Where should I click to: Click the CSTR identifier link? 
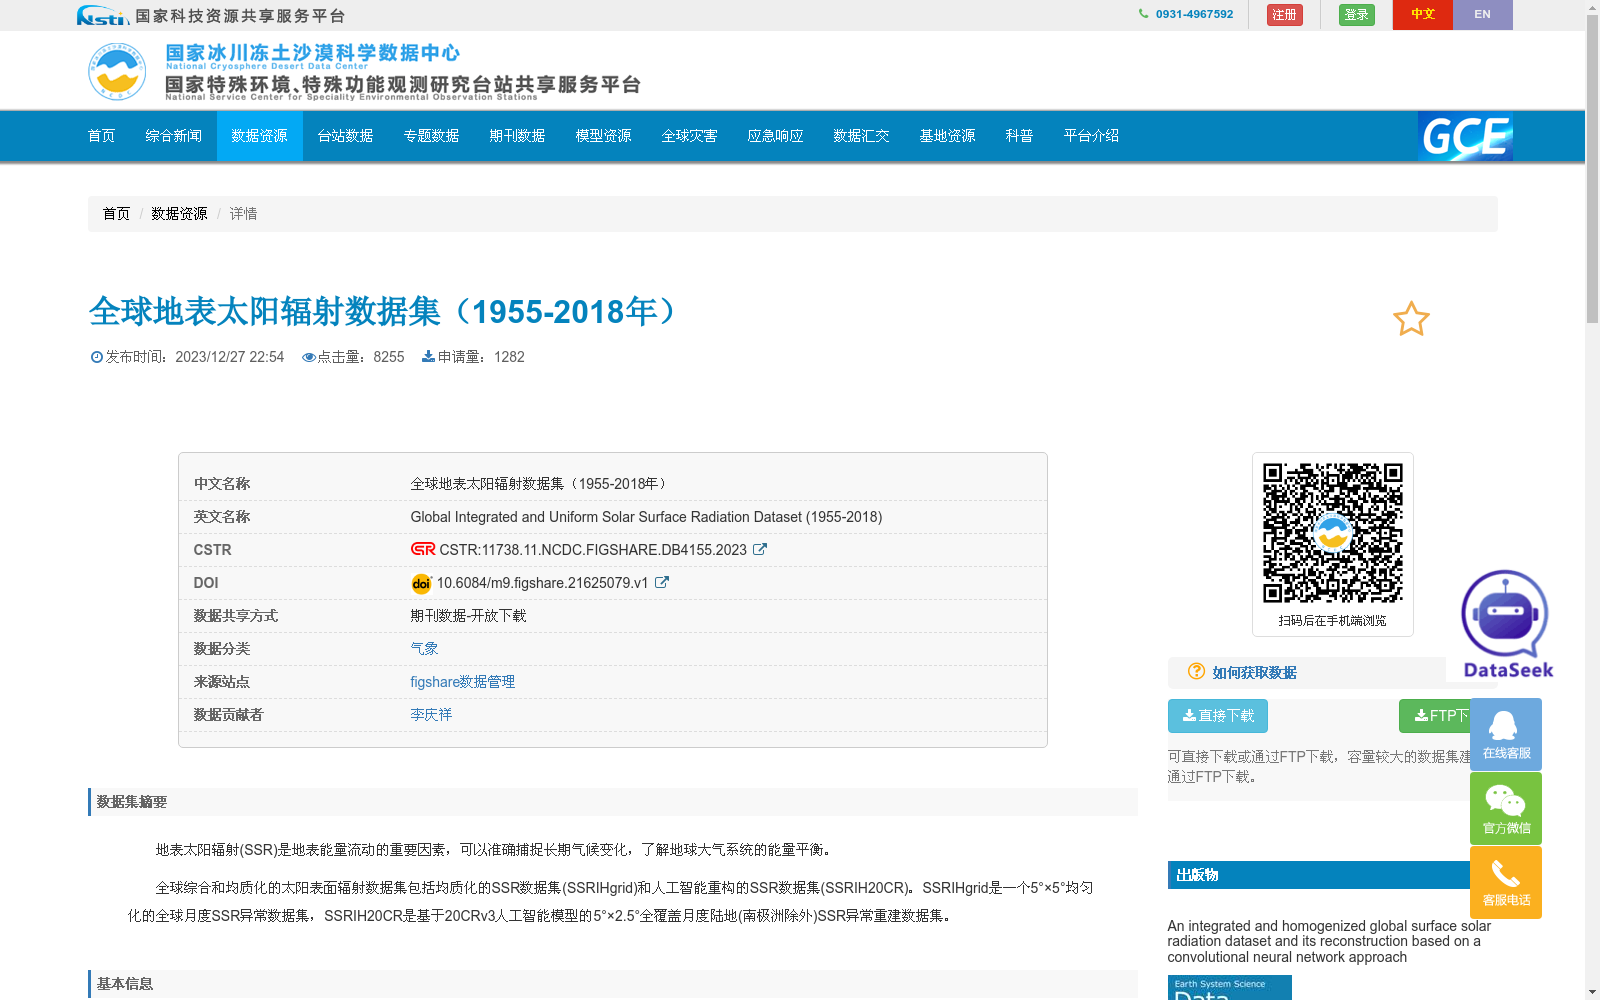[593, 549]
